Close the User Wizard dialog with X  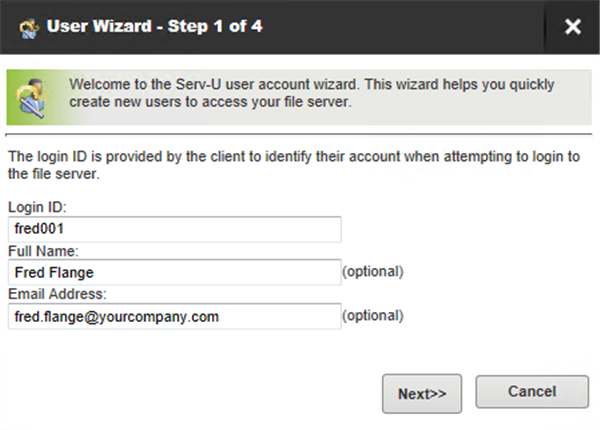[572, 26]
